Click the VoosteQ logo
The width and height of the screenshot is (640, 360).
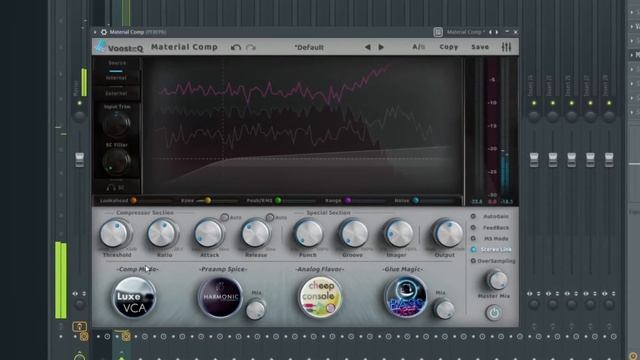pos(120,47)
